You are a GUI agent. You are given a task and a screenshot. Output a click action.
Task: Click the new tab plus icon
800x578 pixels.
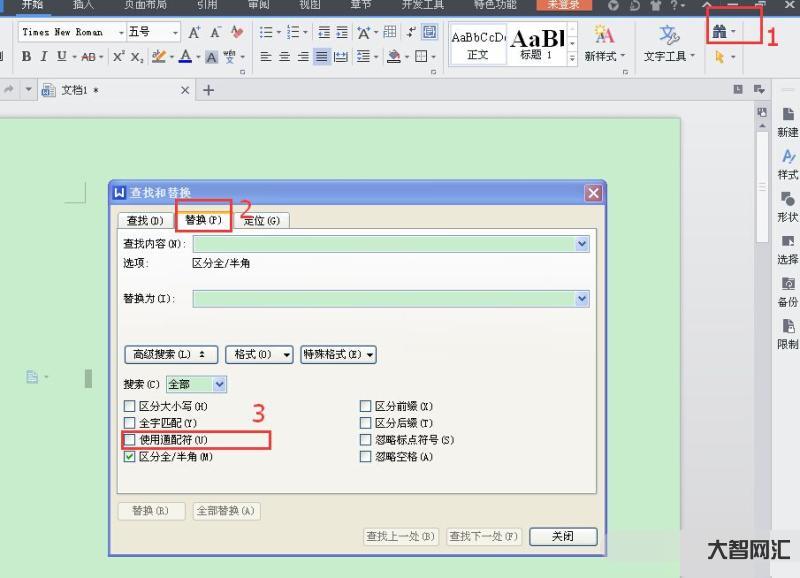pyautogui.click(x=209, y=90)
